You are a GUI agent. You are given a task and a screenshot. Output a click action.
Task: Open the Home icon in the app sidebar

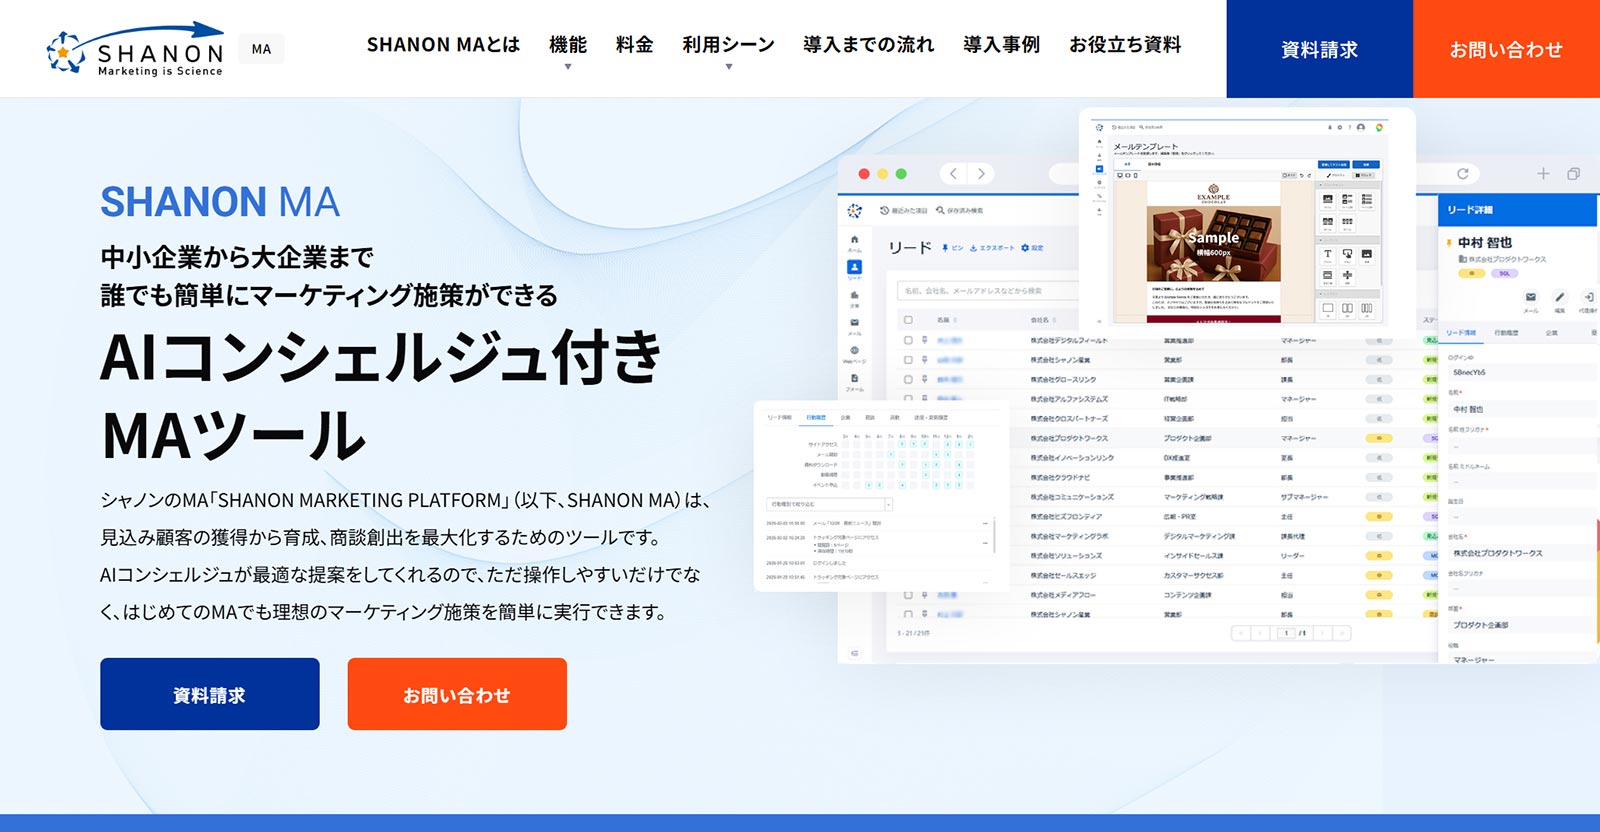(x=854, y=240)
